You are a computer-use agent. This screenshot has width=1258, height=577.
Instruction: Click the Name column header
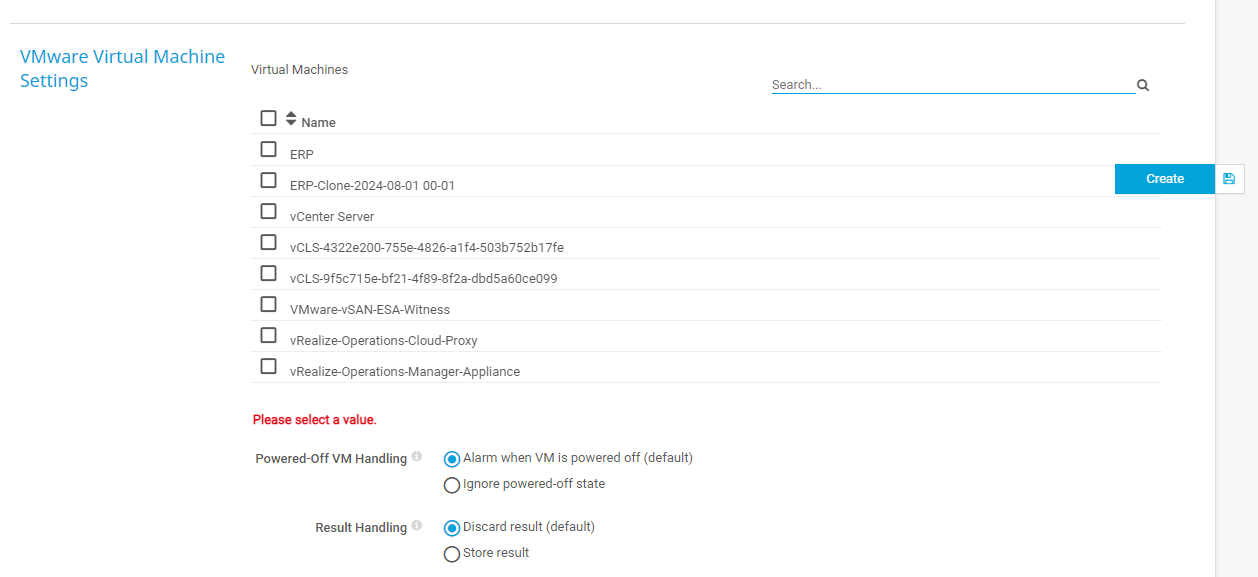point(318,123)
